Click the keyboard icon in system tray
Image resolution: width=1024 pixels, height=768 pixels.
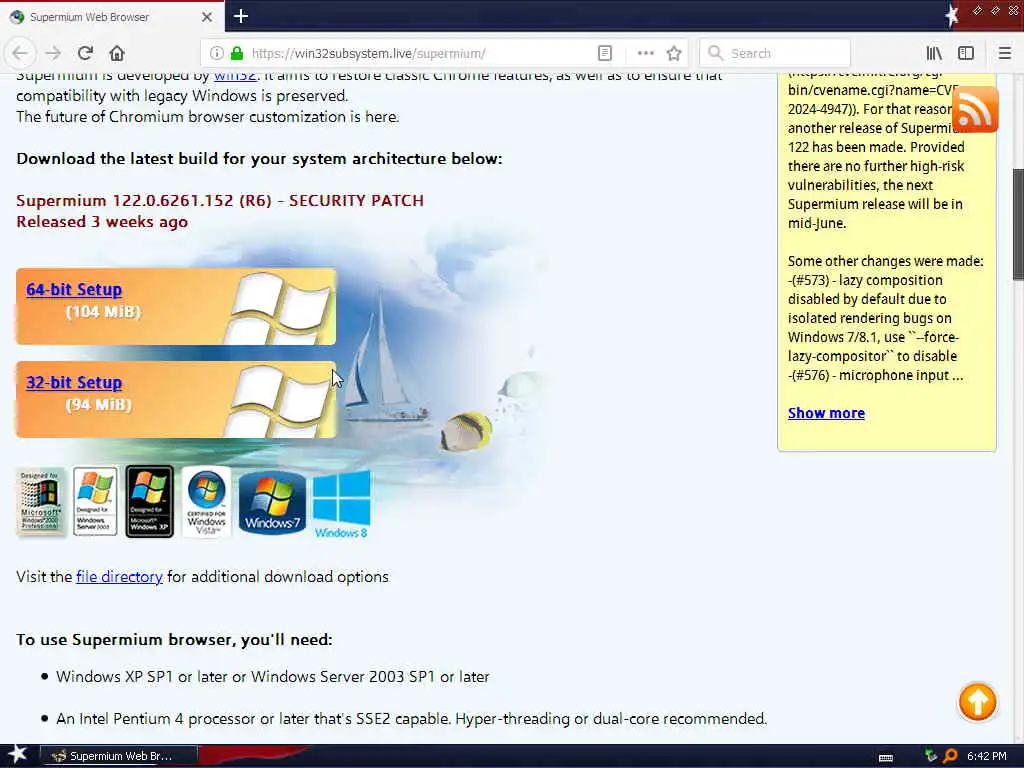pyautogui.click(x=886, y=757)
